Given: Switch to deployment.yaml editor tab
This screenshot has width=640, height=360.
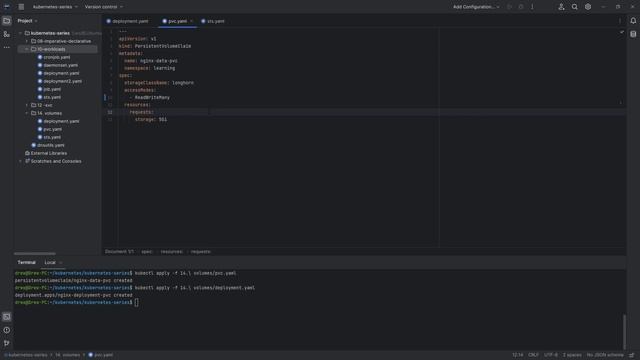Looking at the screenshot, I should coord(127,21).
